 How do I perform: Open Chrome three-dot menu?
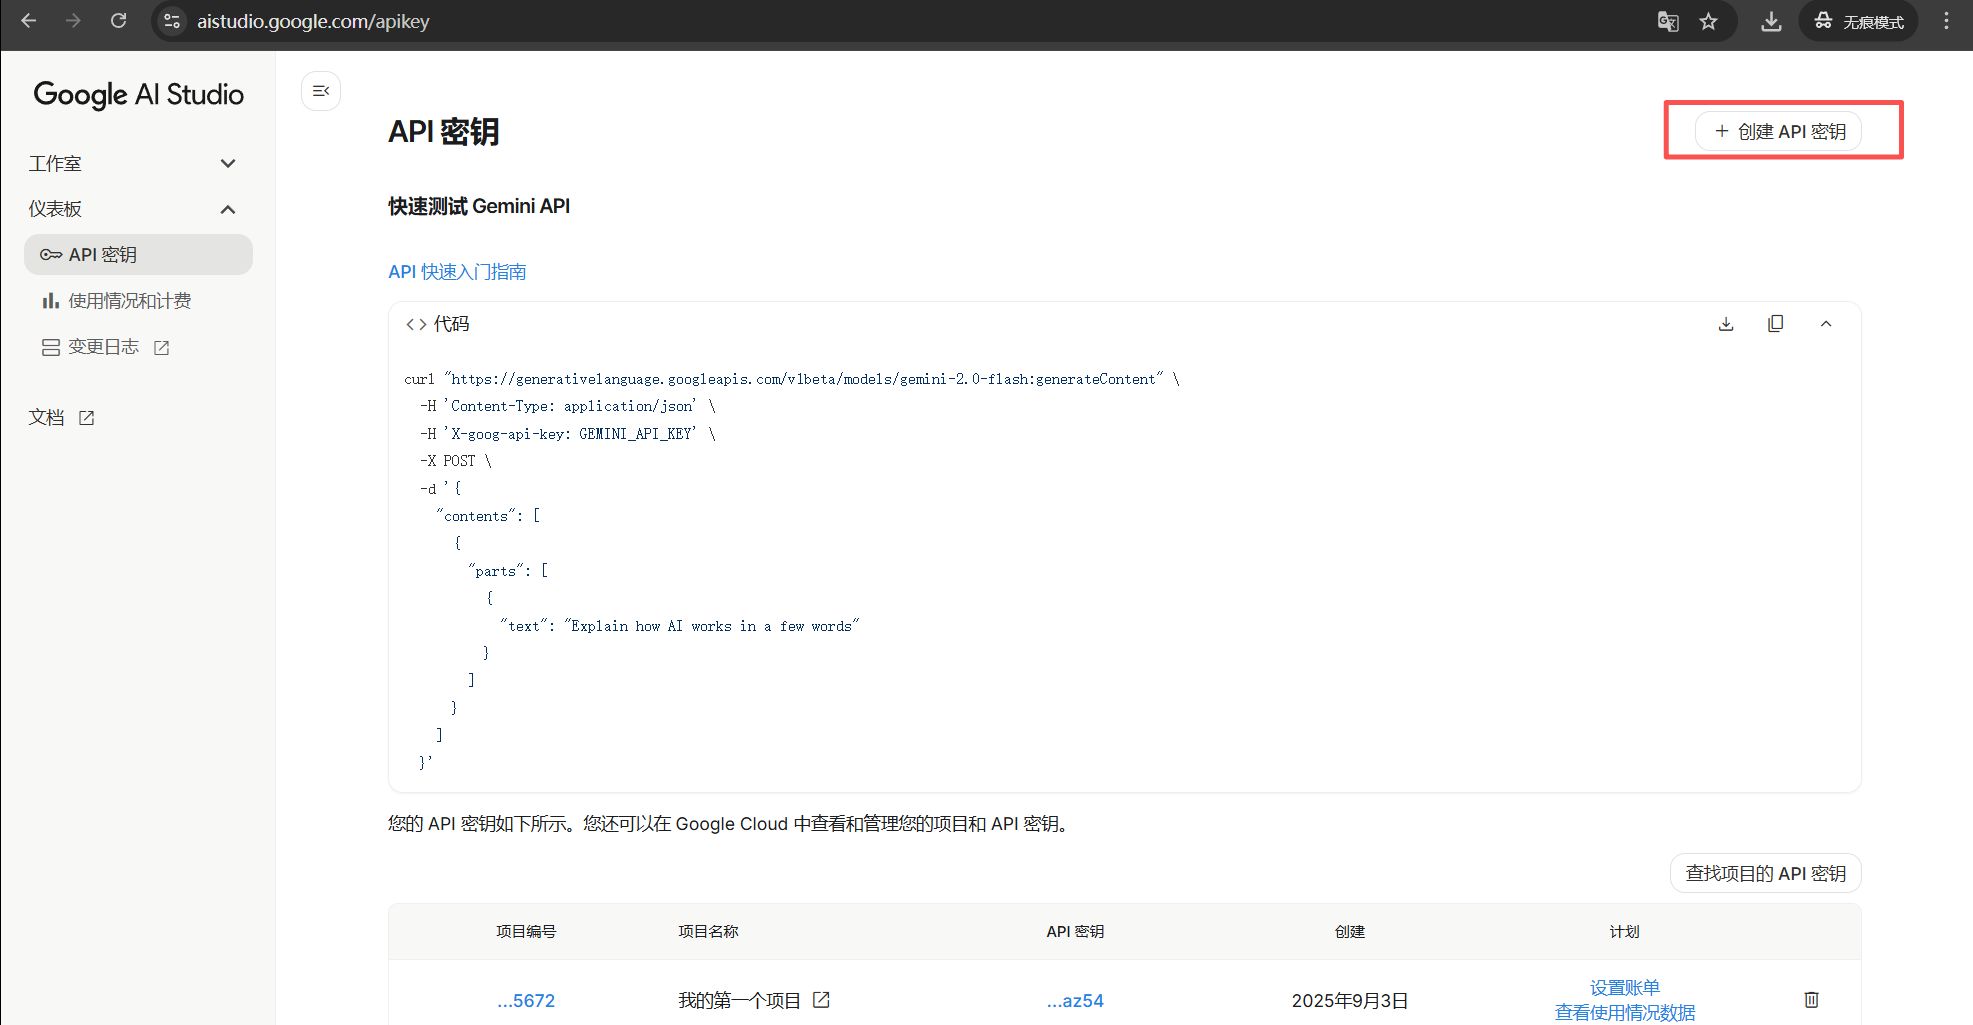(1946, 21)
